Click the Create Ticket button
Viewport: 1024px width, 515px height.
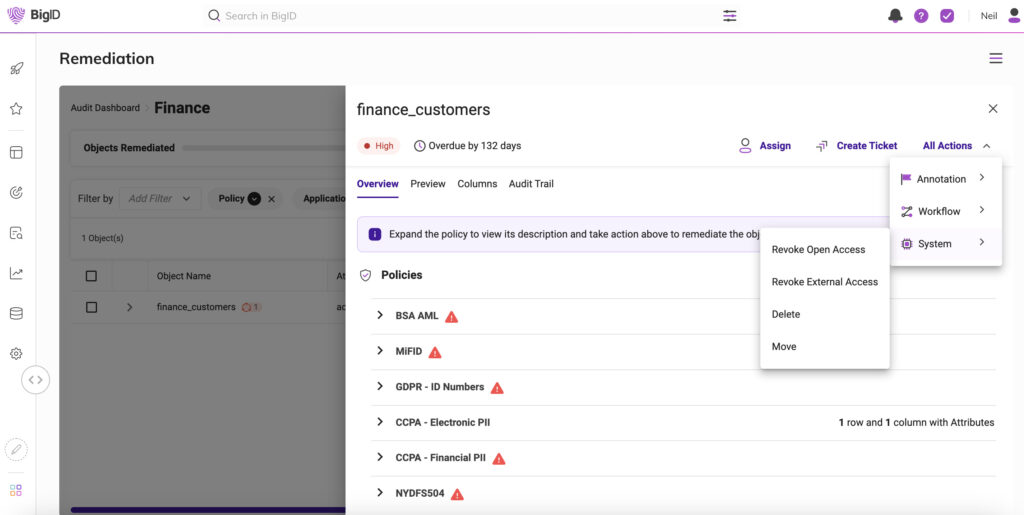[856, 146]
